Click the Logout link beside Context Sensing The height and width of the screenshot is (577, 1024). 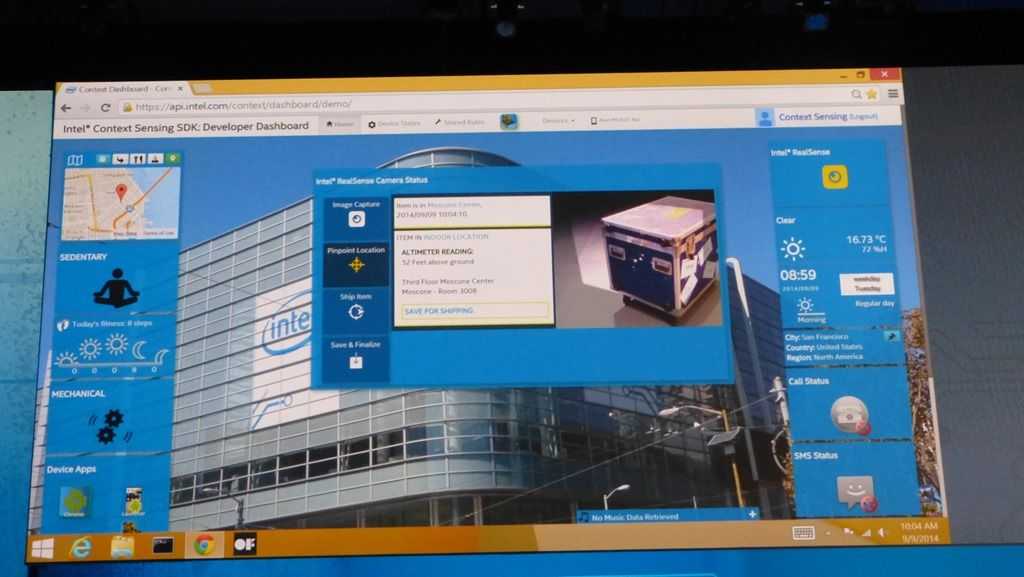click(x=863, y=116)
